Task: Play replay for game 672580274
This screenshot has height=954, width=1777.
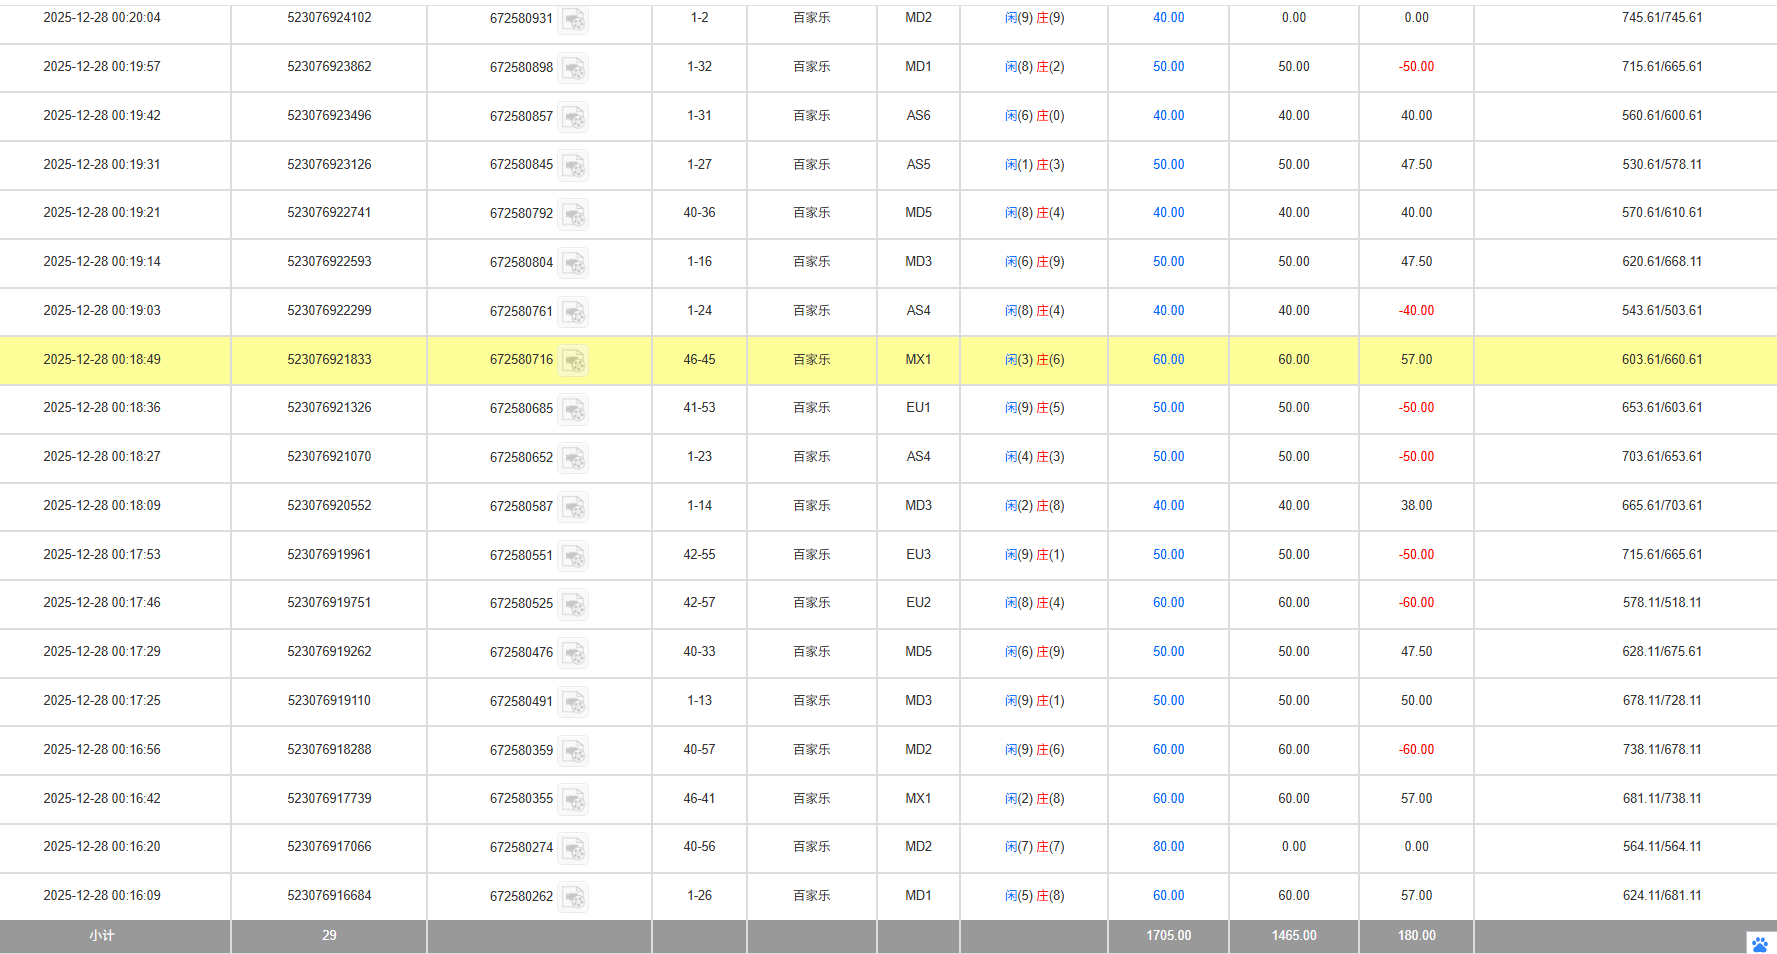Action: point(573,848)
